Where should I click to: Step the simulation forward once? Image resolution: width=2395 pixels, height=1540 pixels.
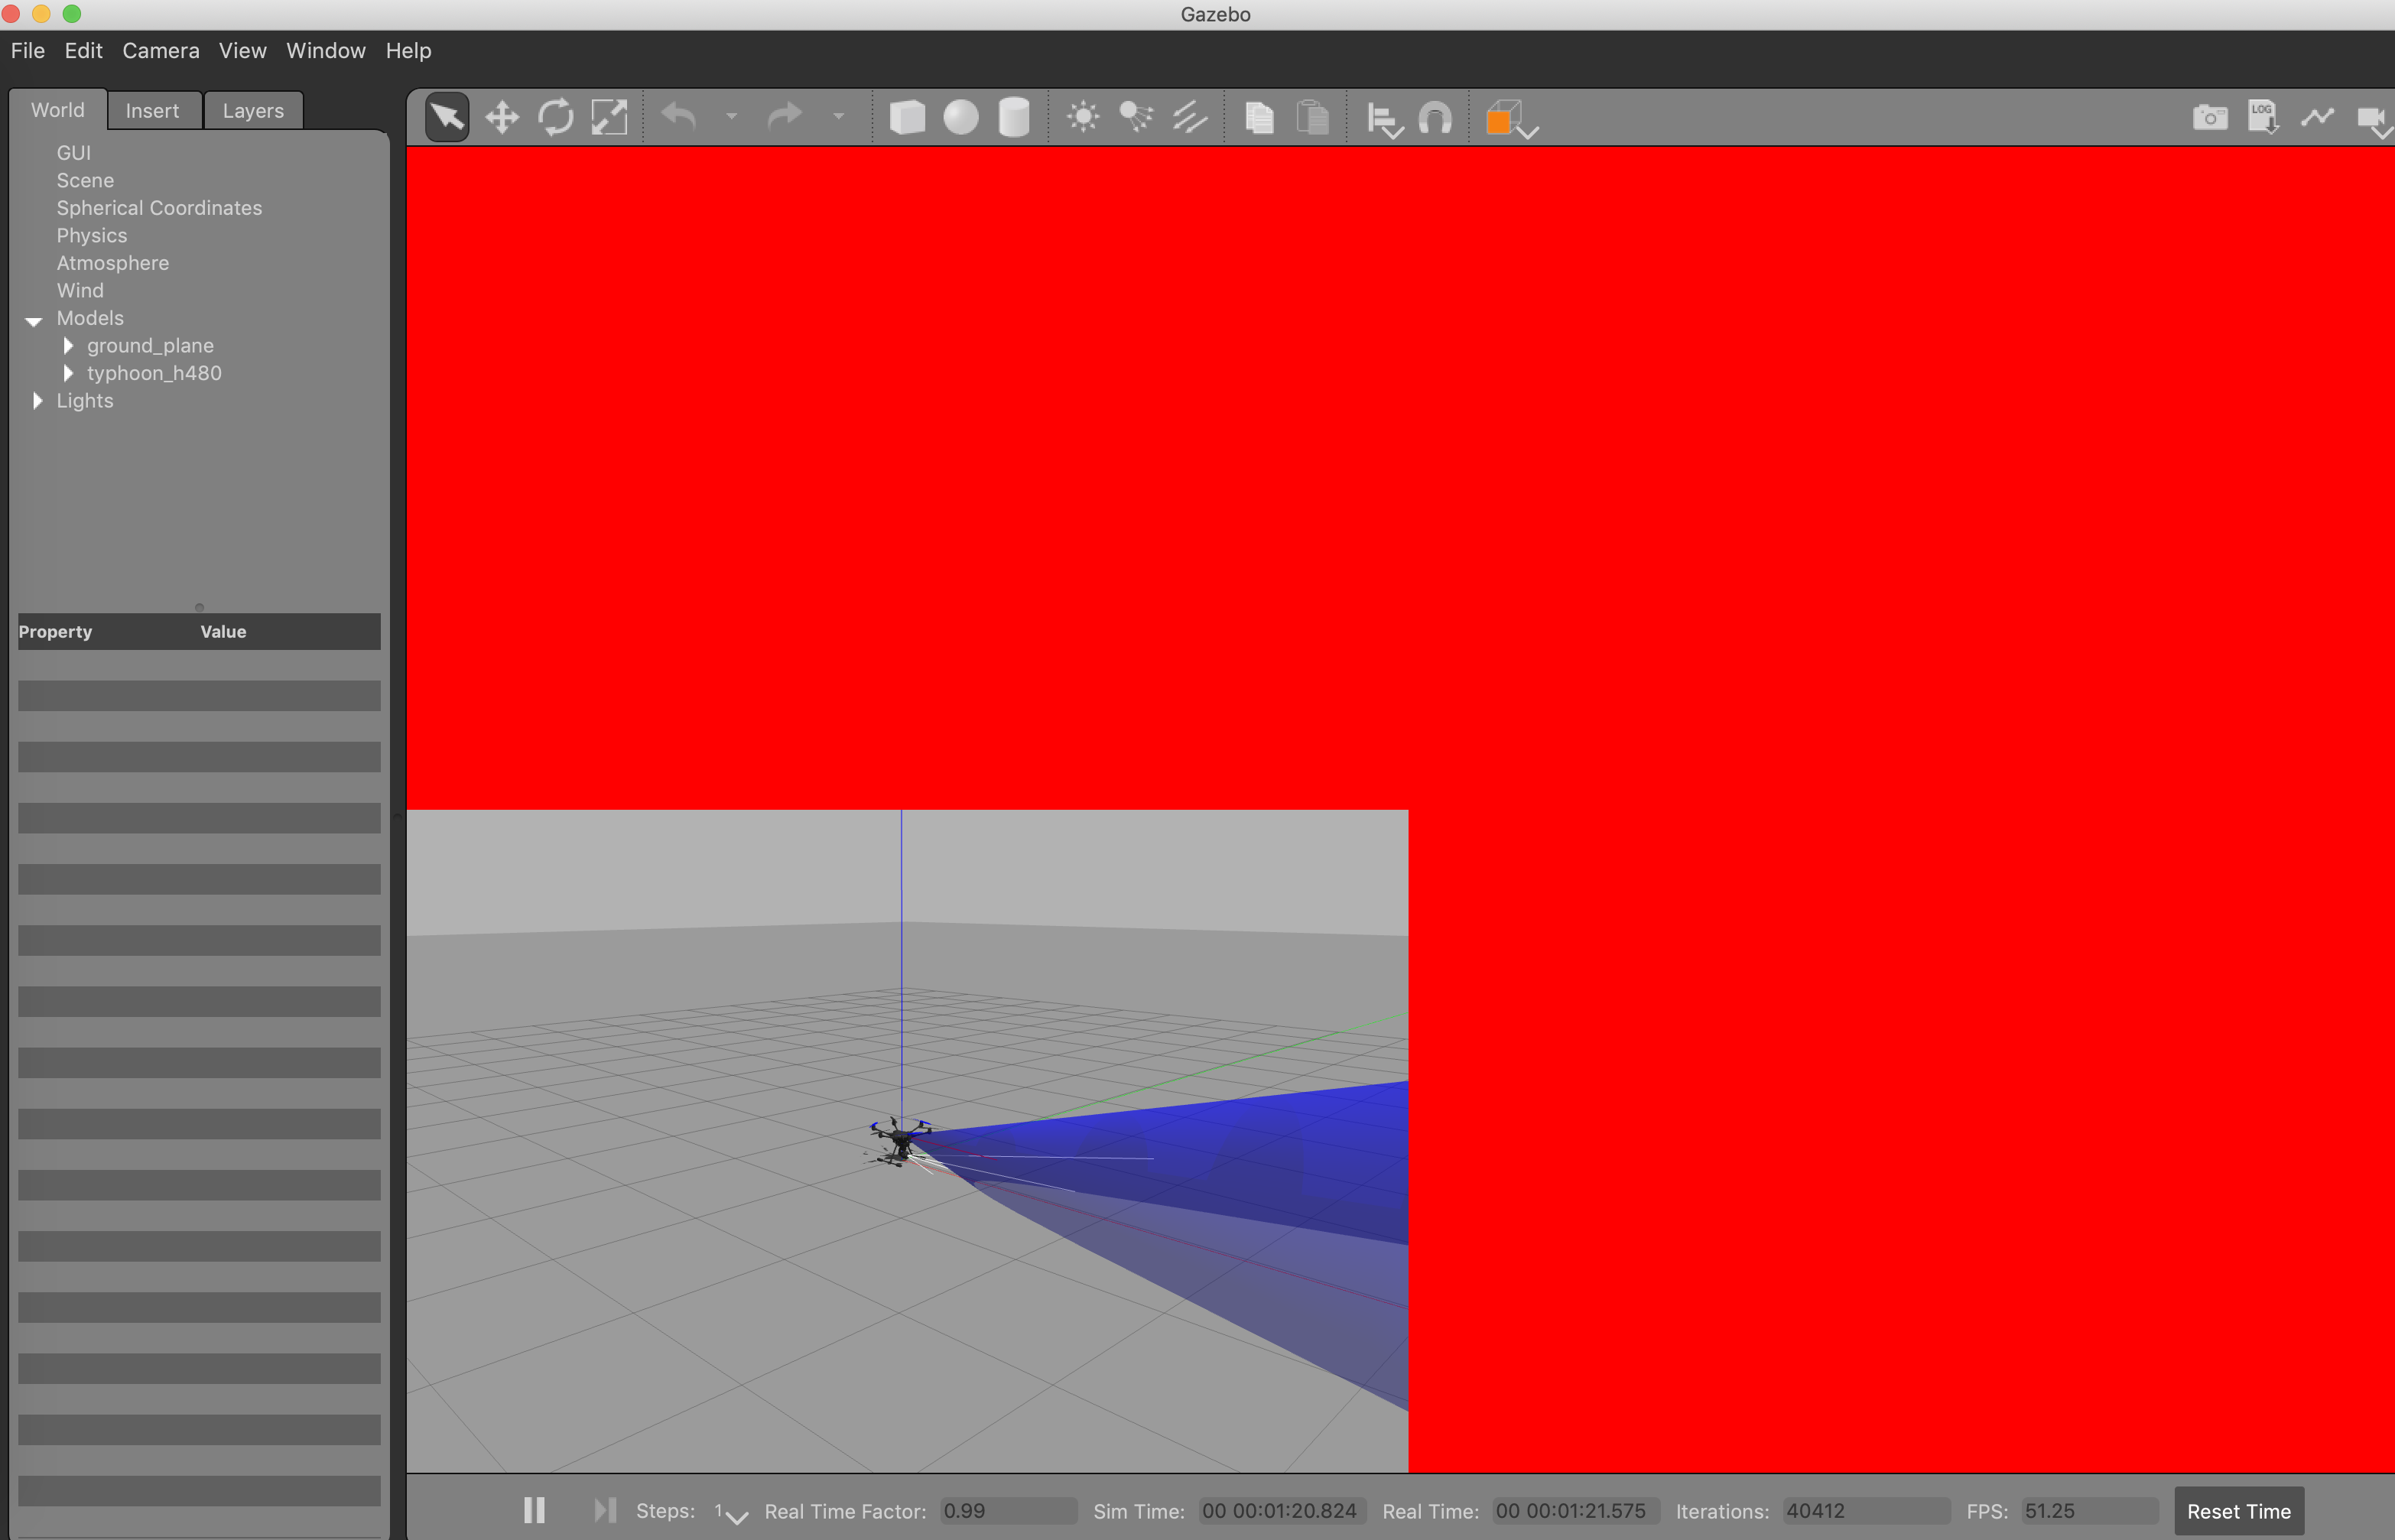point(604,1510)
